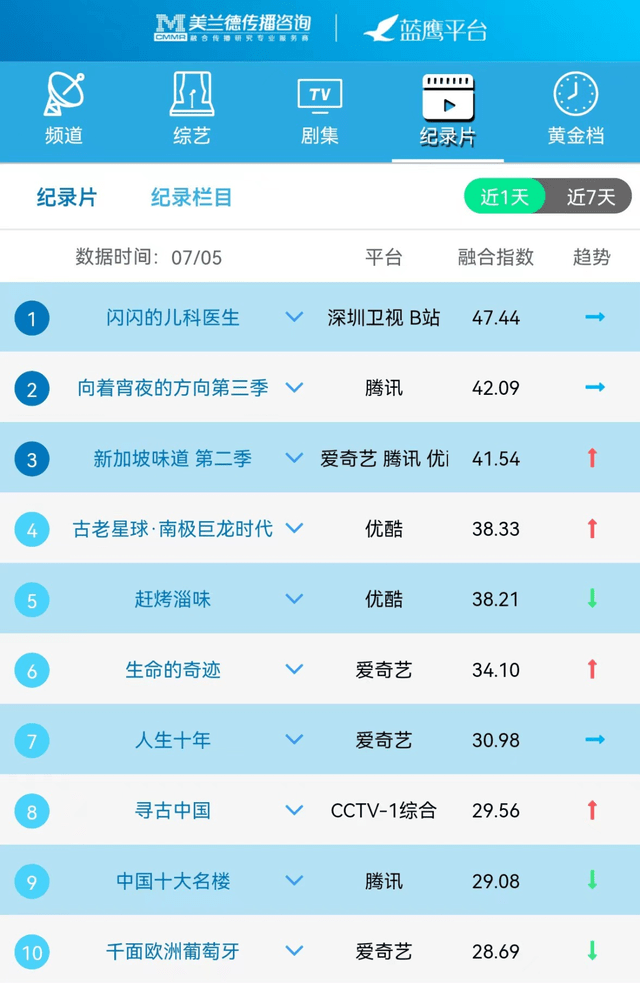The image size is (640, 983).
Task: Select the 频道 satellite dish icon
Action: pyautogui.click(x=63, y=94)
